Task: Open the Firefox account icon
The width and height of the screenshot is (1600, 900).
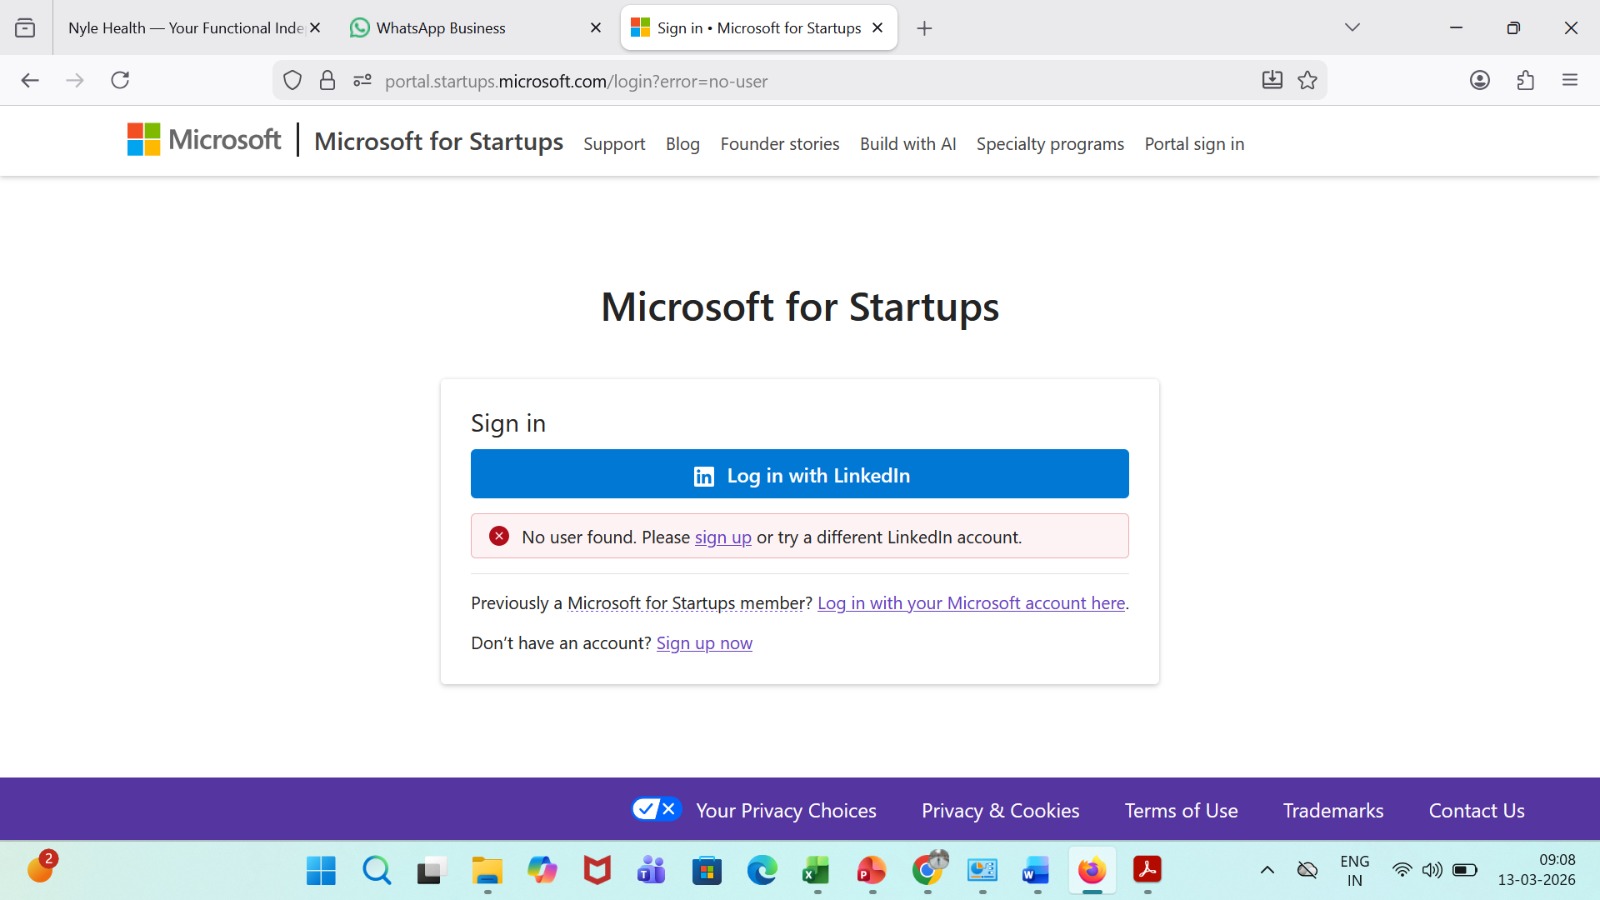Action: pyautogui.click(x=1480, y=80)
